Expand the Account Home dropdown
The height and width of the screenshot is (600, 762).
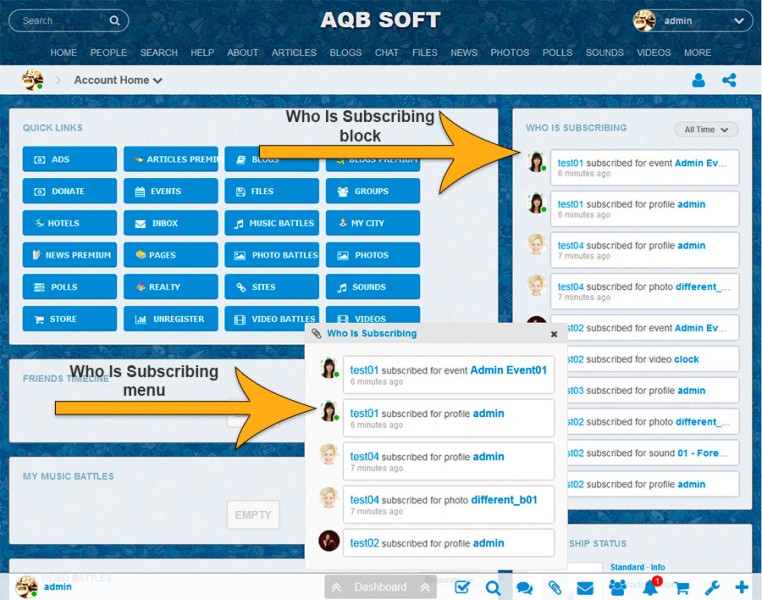tap(118, 80)
